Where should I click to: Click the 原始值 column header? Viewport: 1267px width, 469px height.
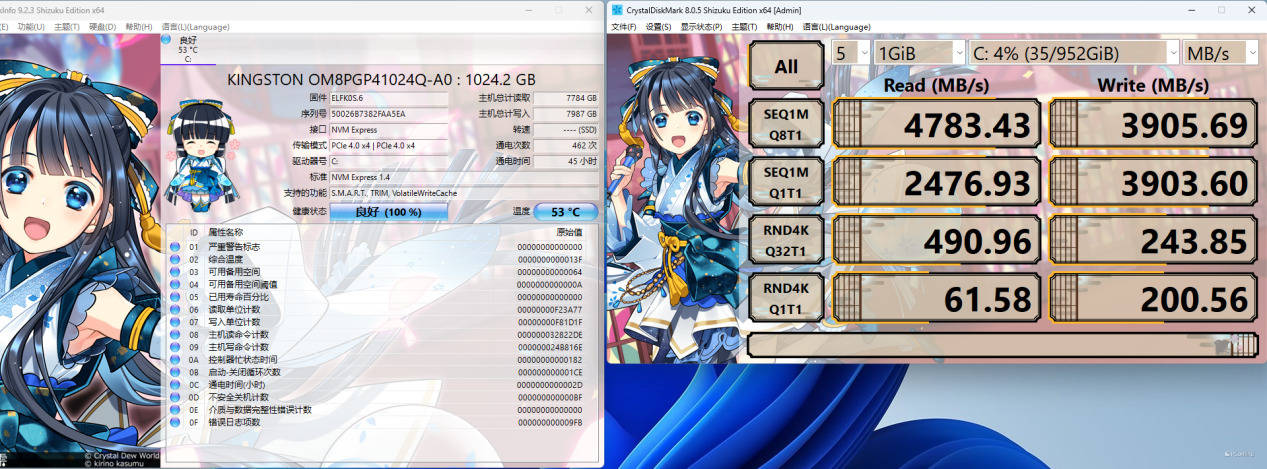[568, 232]
